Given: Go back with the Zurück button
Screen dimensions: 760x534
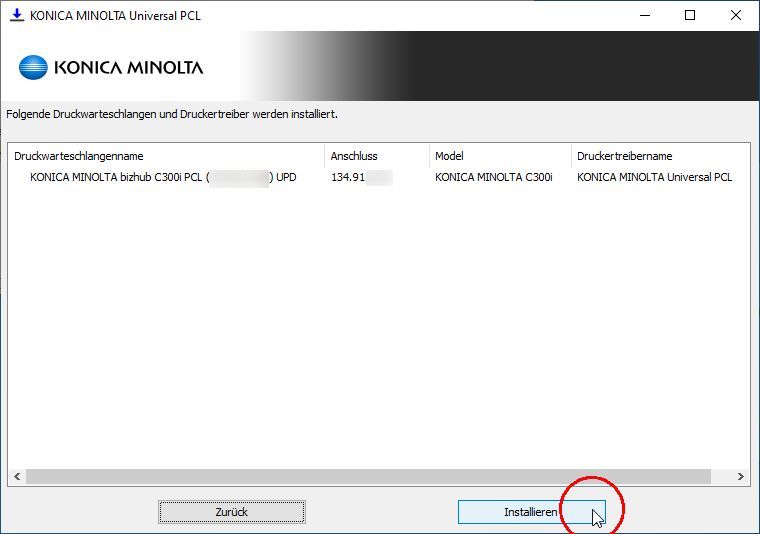Looking at the screenshot, I should pyautogui.click(x=231, y=512).
